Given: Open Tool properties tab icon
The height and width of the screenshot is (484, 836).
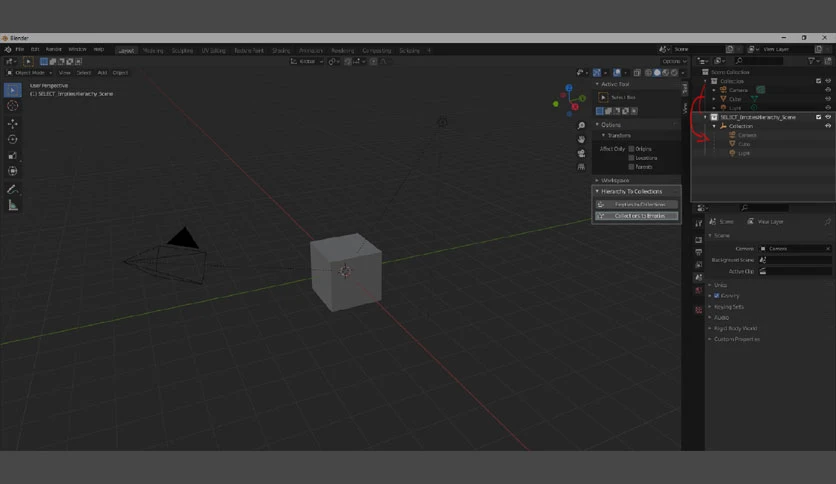Looking at the screenshot, I should click(x=698, y=223).
